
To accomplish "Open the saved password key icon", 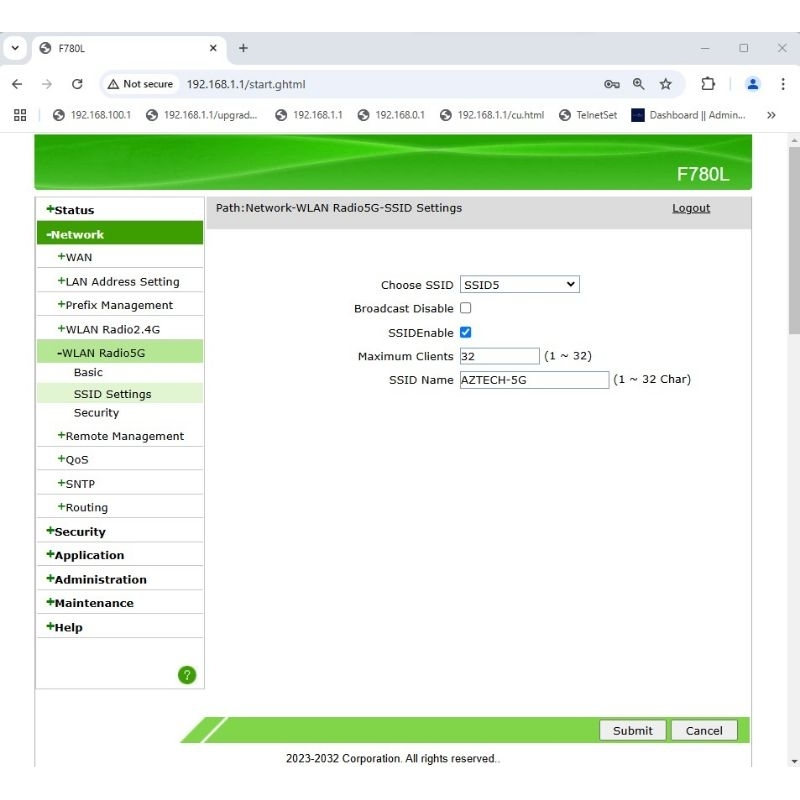I will (x=612, y=84).
